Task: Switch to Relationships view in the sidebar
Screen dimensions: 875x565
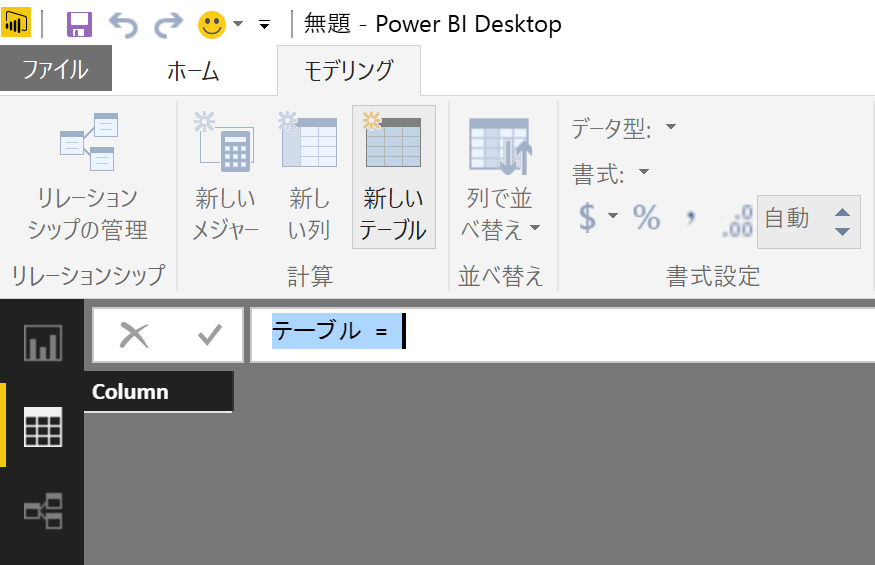Action: click(42, 510)
